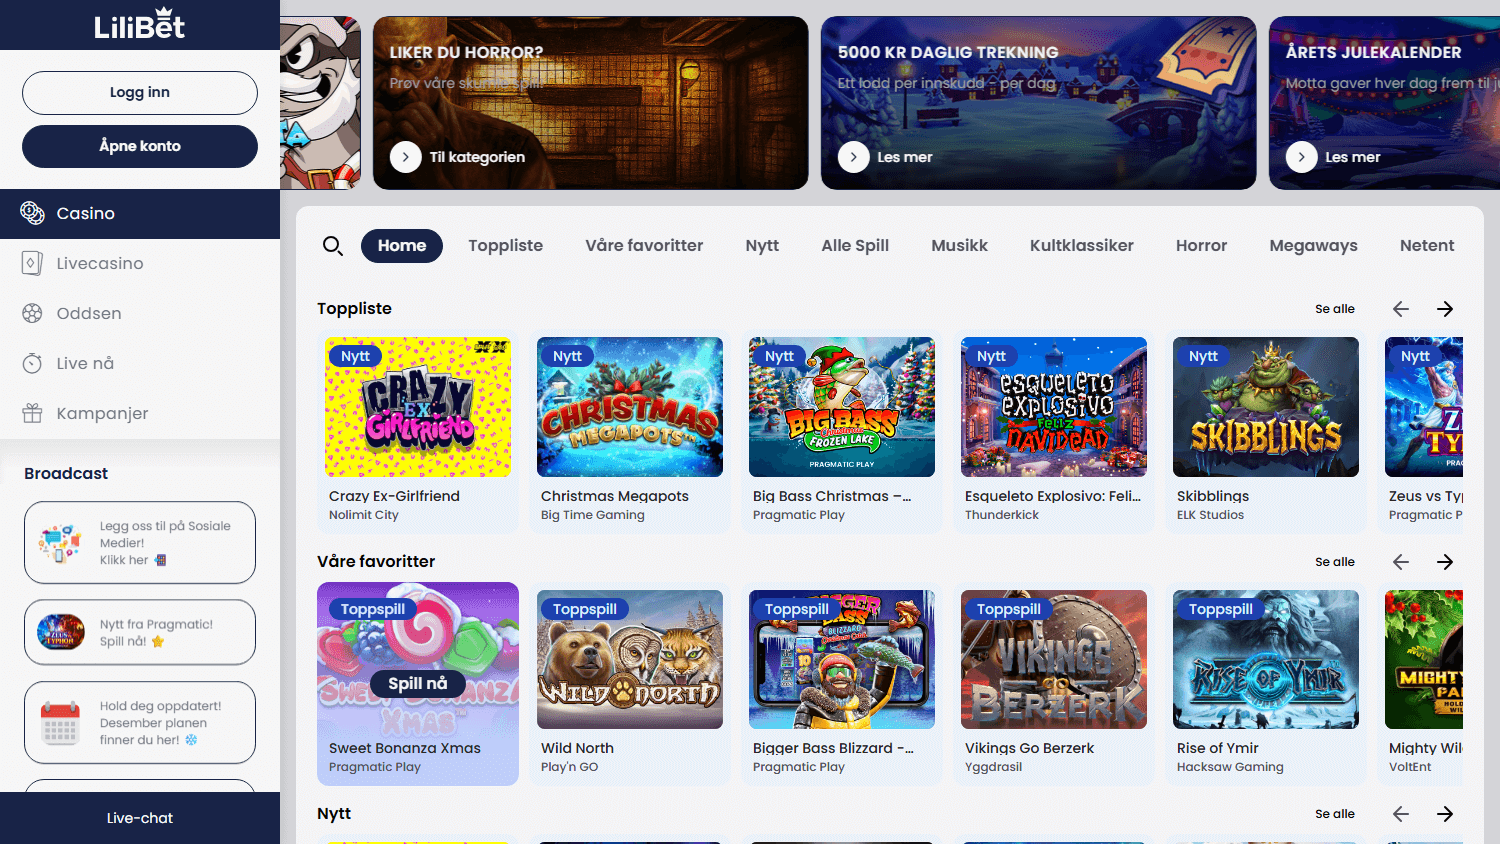Click the Åpne konto button
This screenshot has width=1500, height=844.
(139, 145)
